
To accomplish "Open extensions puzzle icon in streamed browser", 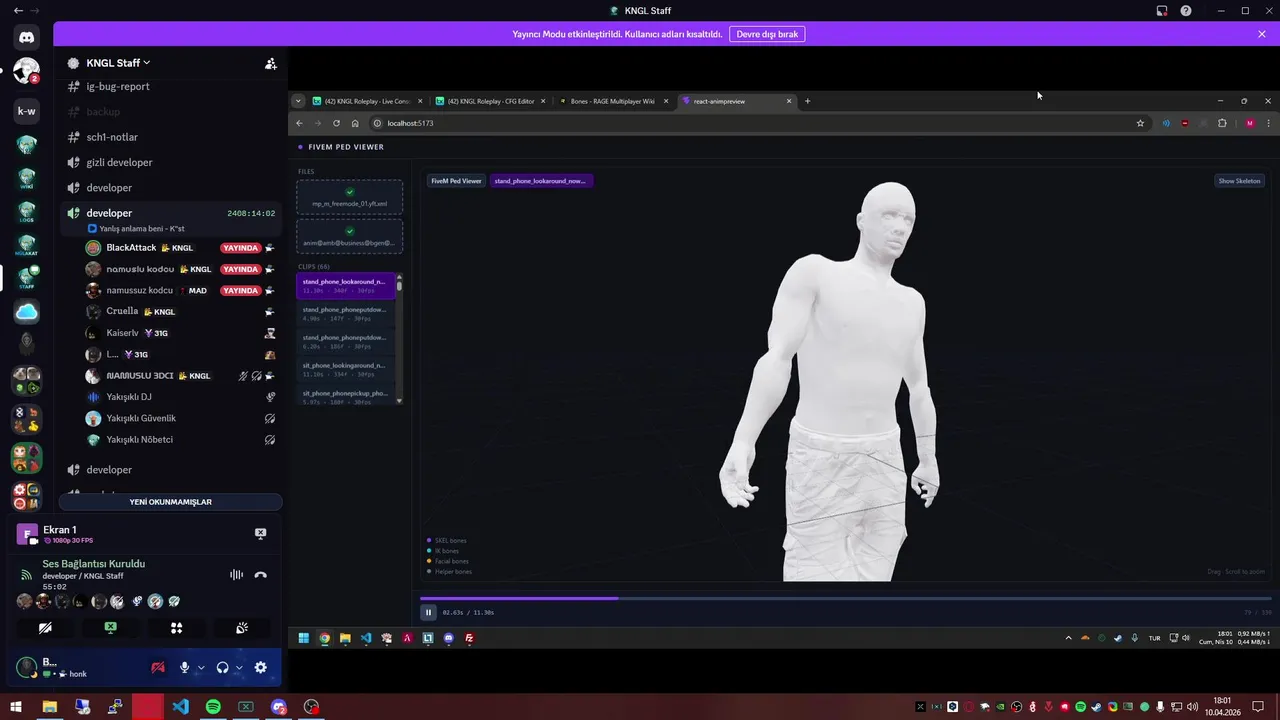I will [x=1222, y=123].
